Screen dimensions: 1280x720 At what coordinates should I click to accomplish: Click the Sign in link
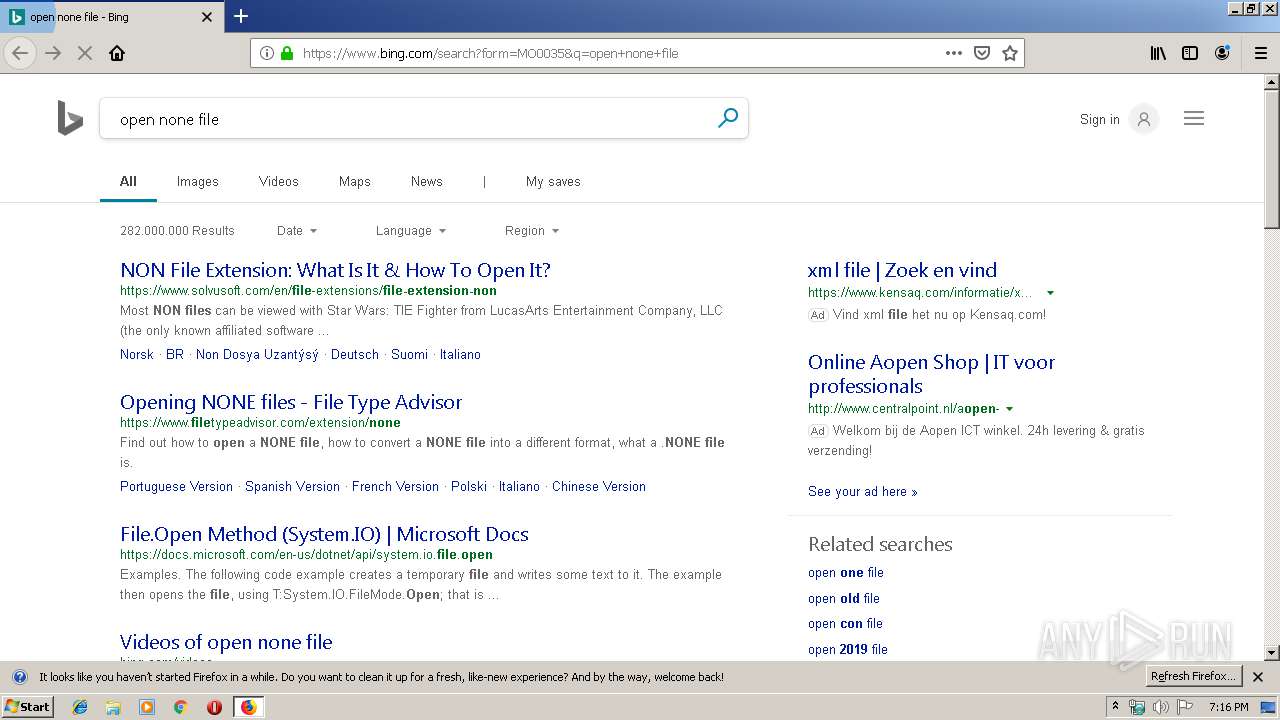tap(1100, 119)
